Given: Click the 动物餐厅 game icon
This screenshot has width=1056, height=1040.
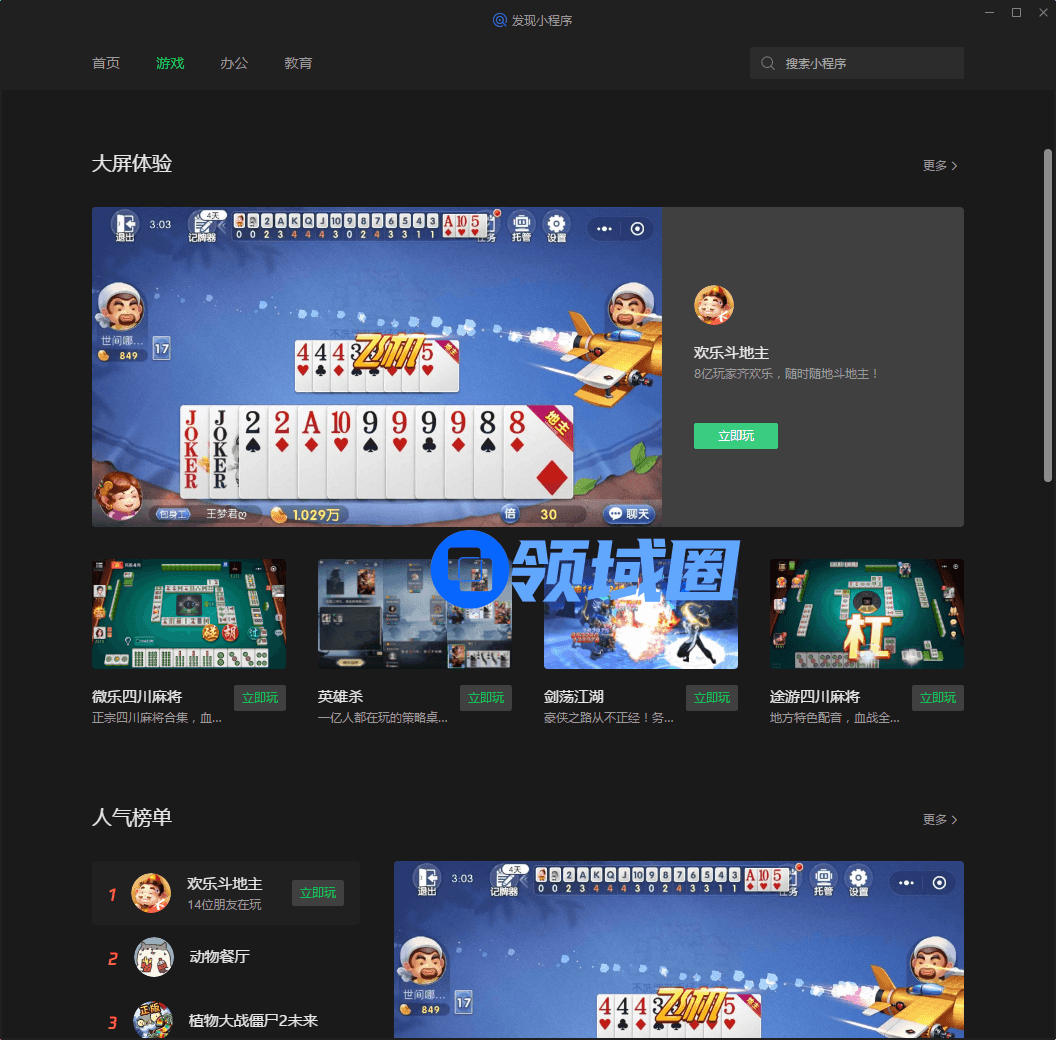Looking at the screenshot, I should tap(153, 957).
